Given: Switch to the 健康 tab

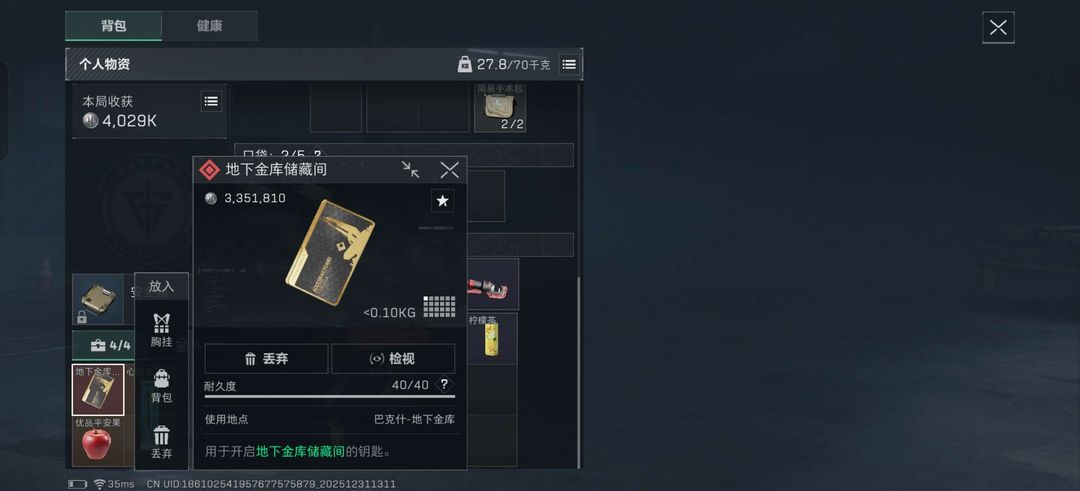Looking at the screenshot, I should pos(209,26).
